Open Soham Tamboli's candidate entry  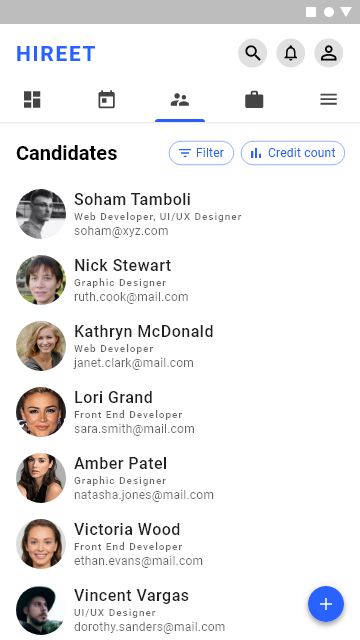(x=180, y=214)
